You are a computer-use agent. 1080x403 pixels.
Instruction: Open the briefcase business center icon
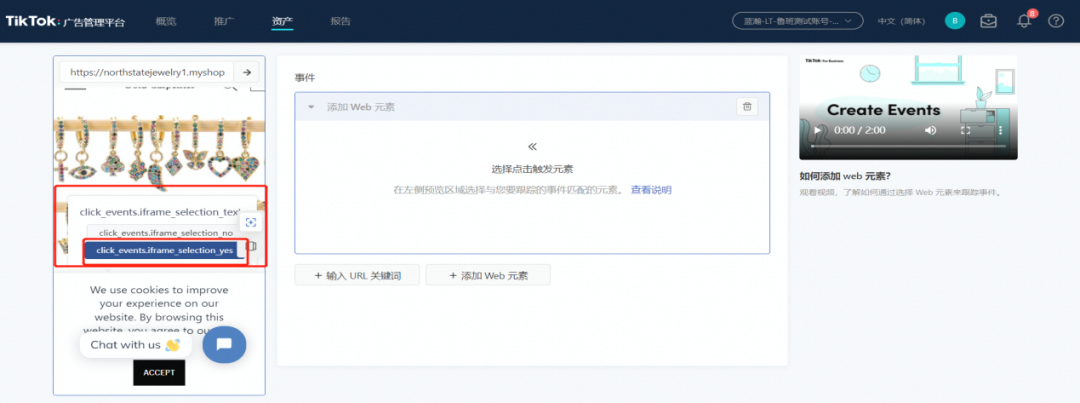988,21
